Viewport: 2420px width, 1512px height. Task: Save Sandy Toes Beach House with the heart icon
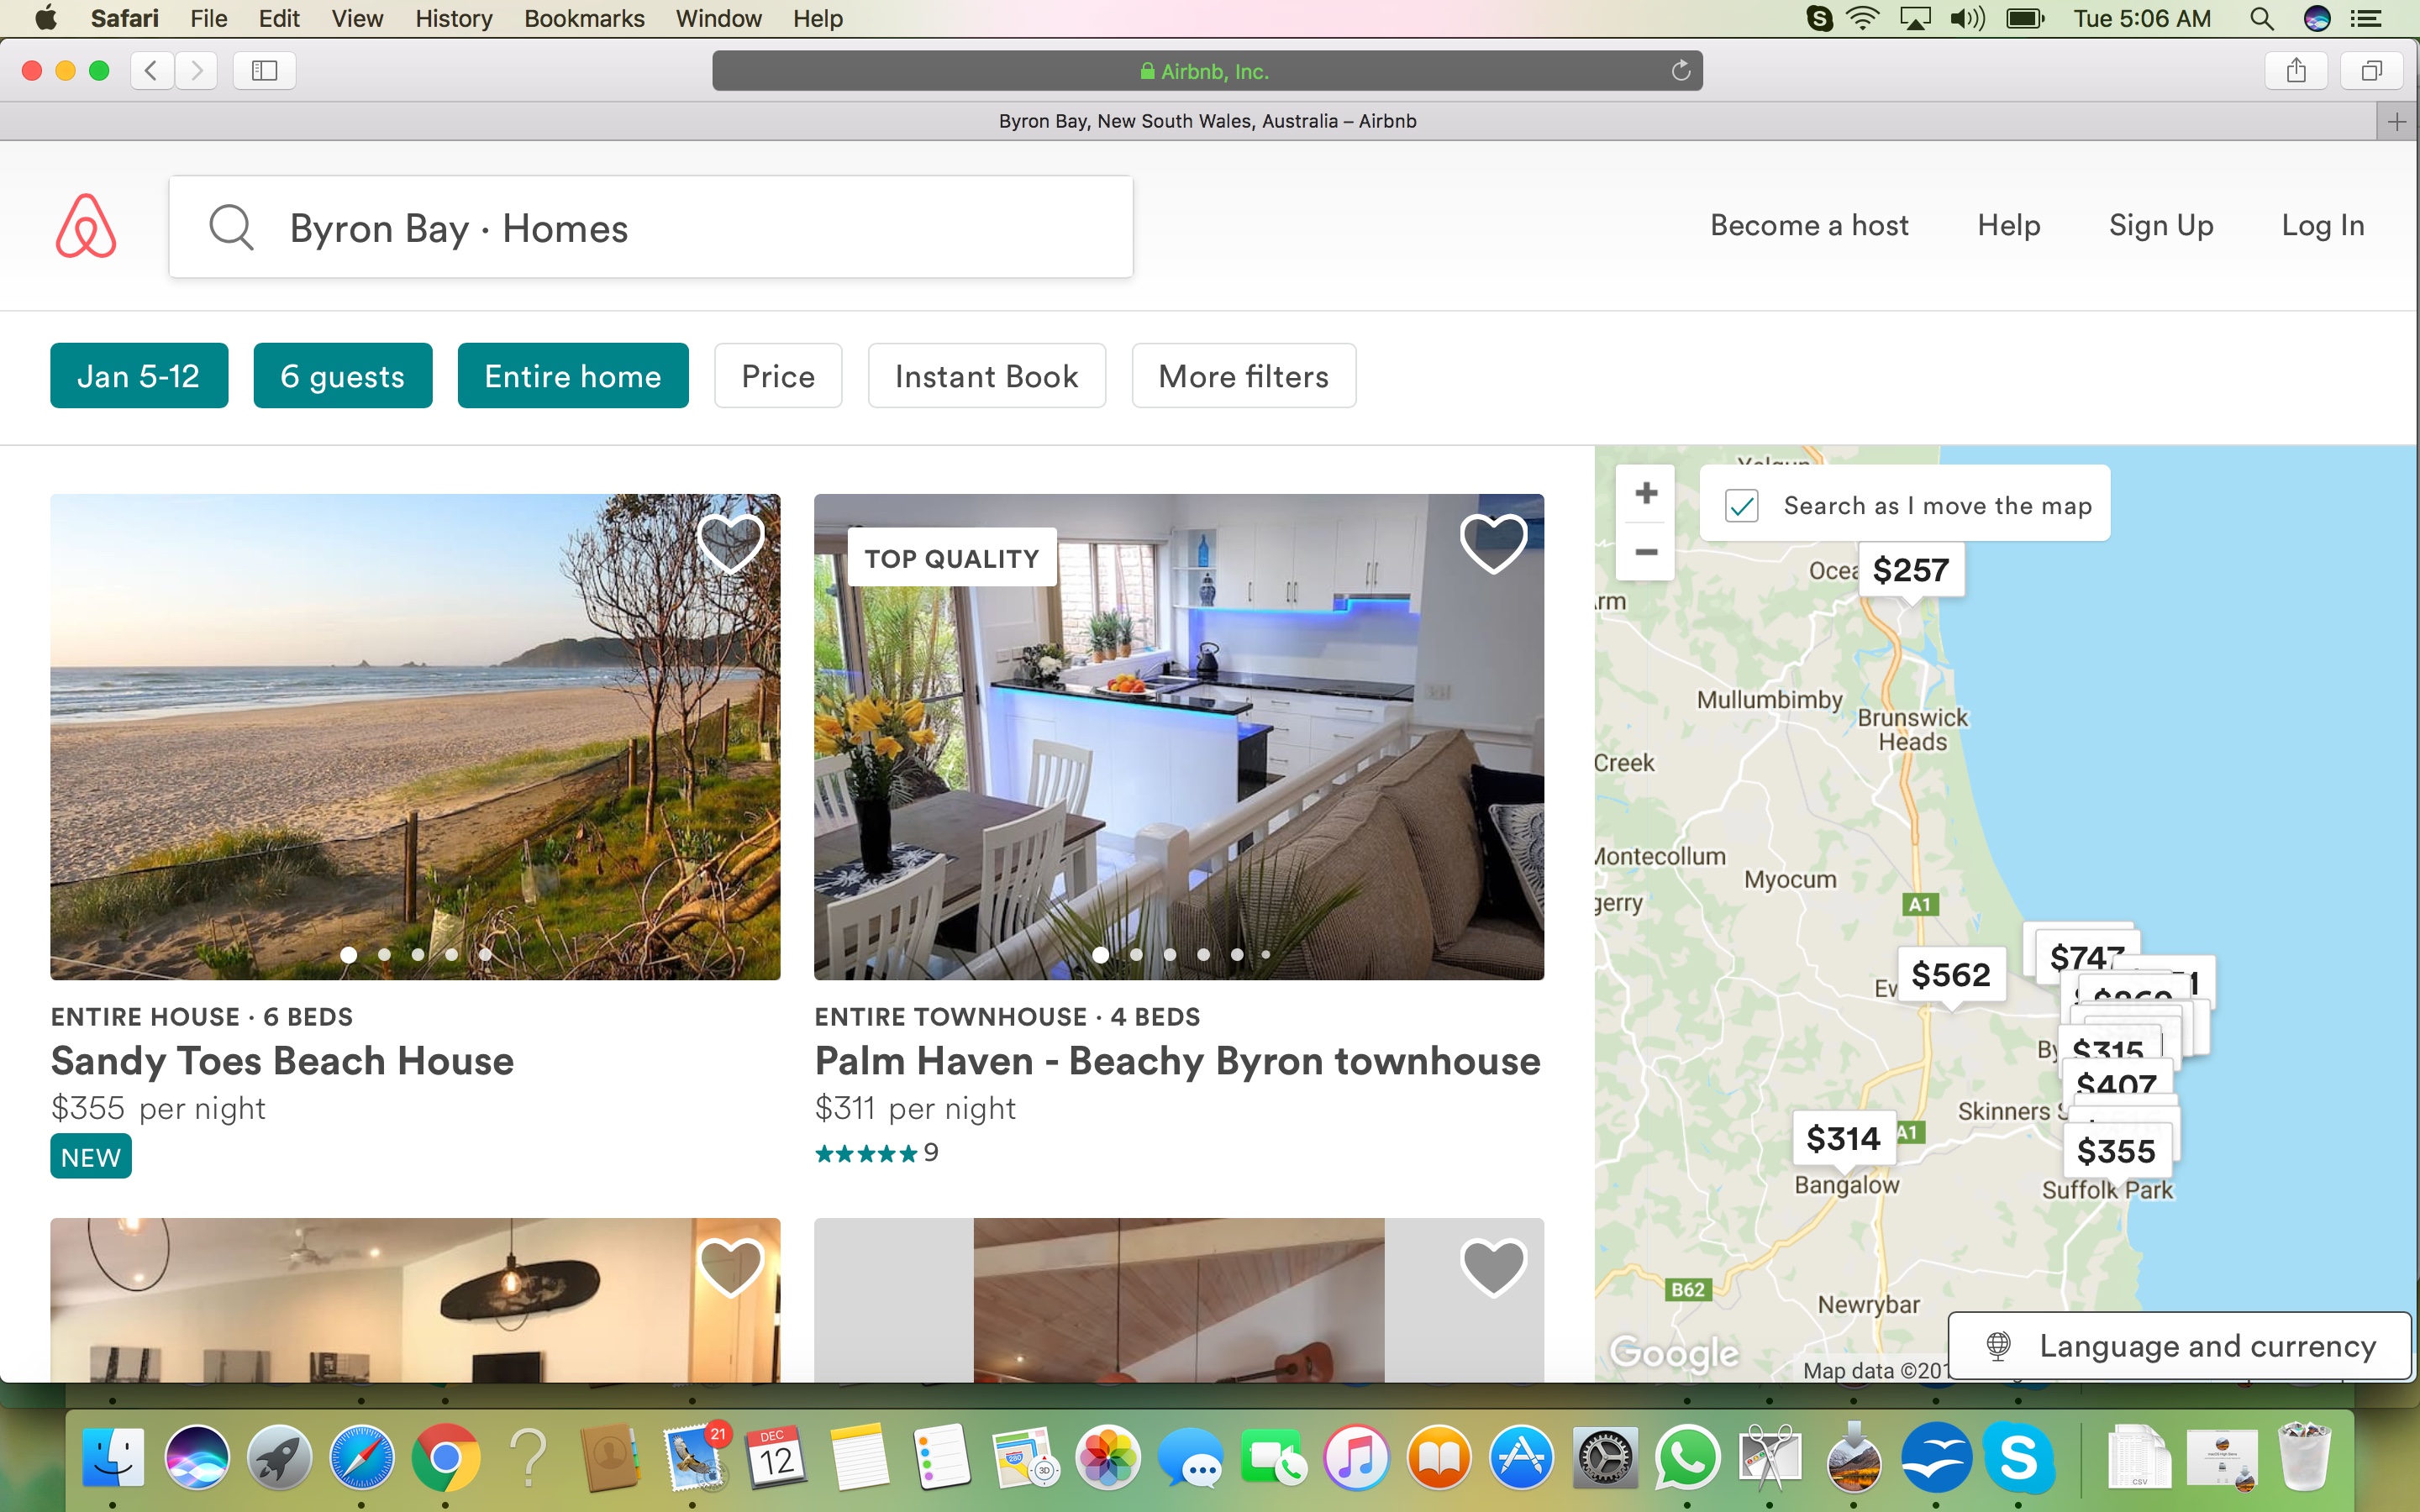click(x=731, y=543)
